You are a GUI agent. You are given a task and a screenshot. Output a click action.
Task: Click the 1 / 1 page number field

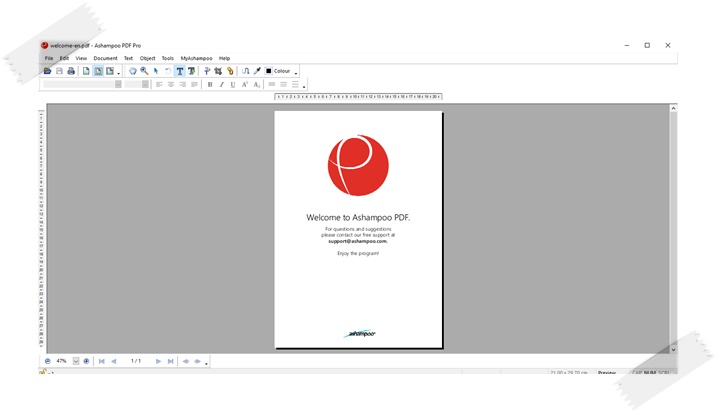coord(136,361)
